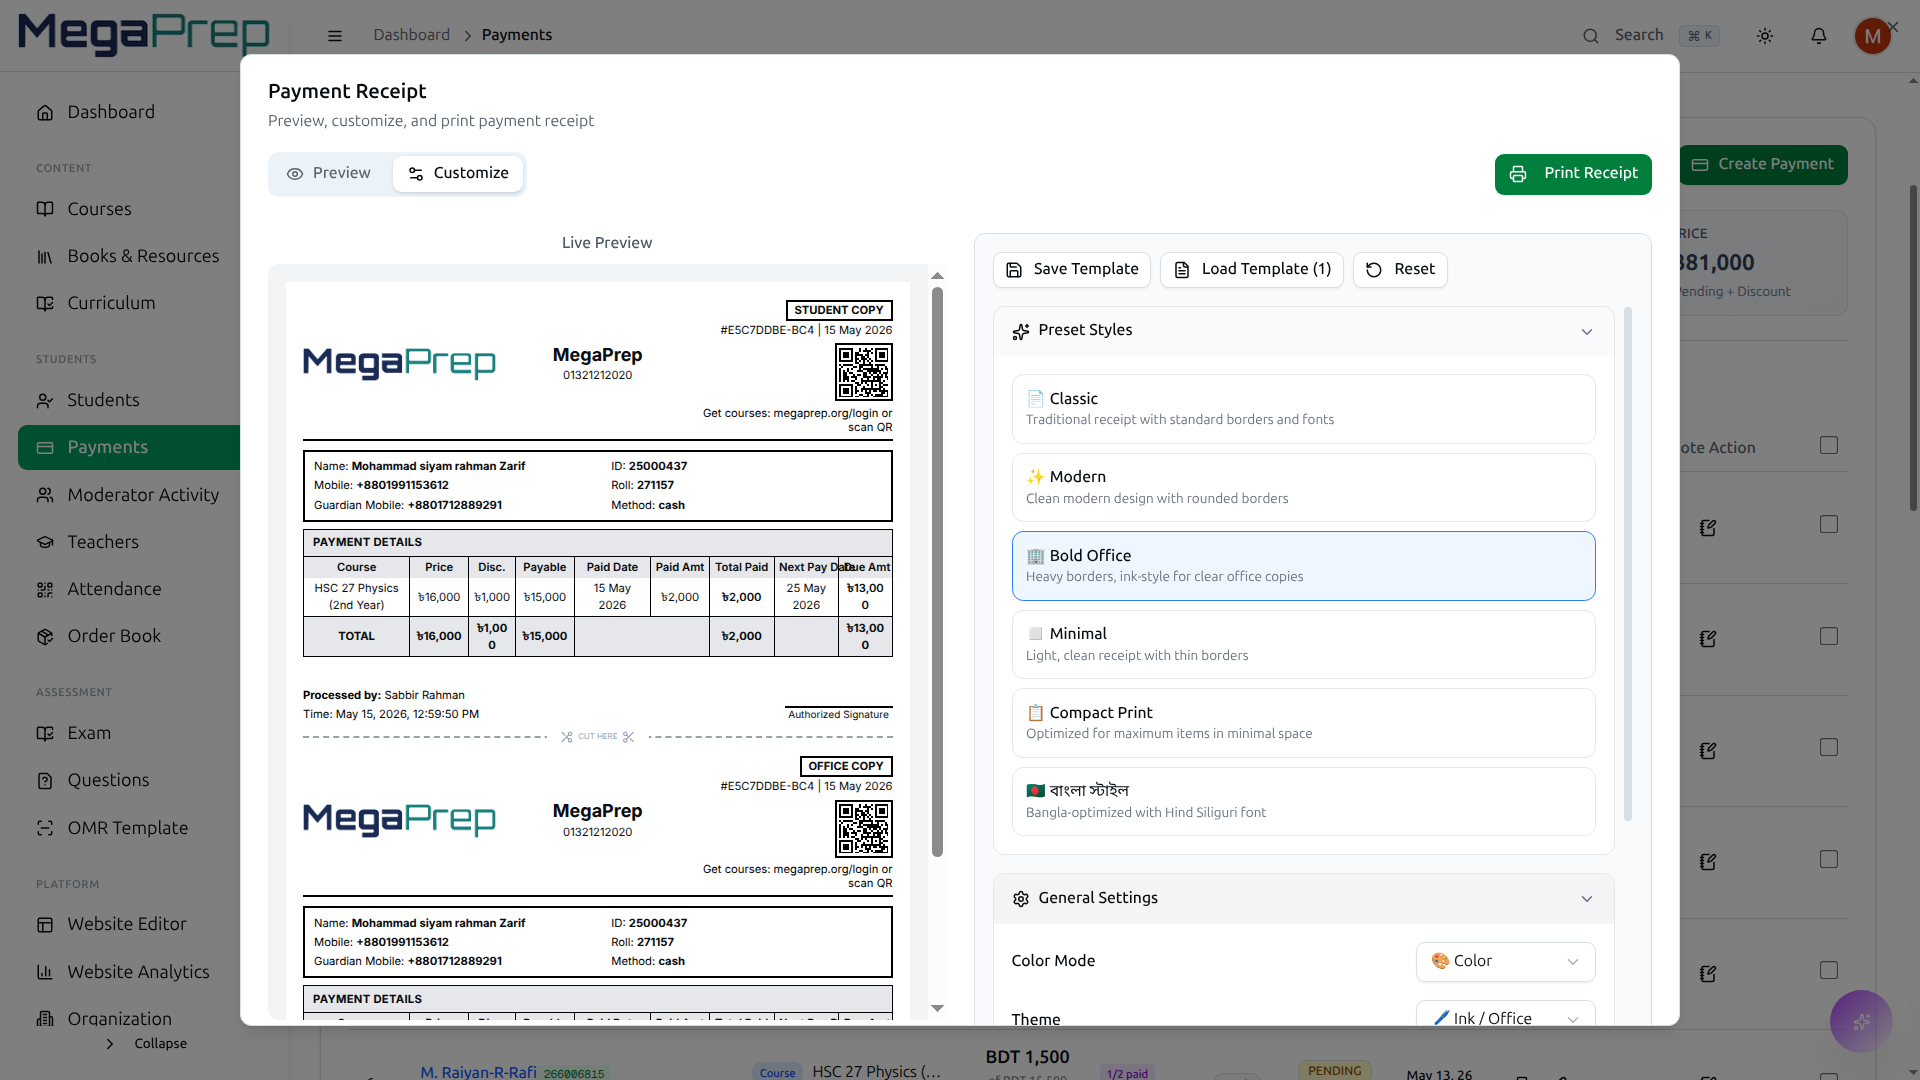The image size is (1920, 1080).
Task: Click the OMR Template scan icon
Action: 45,828
